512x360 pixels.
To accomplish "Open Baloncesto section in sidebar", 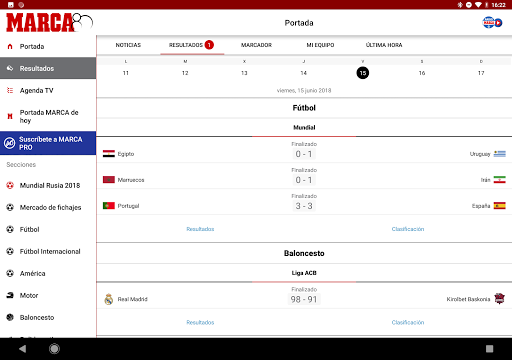I will (48, 317).
